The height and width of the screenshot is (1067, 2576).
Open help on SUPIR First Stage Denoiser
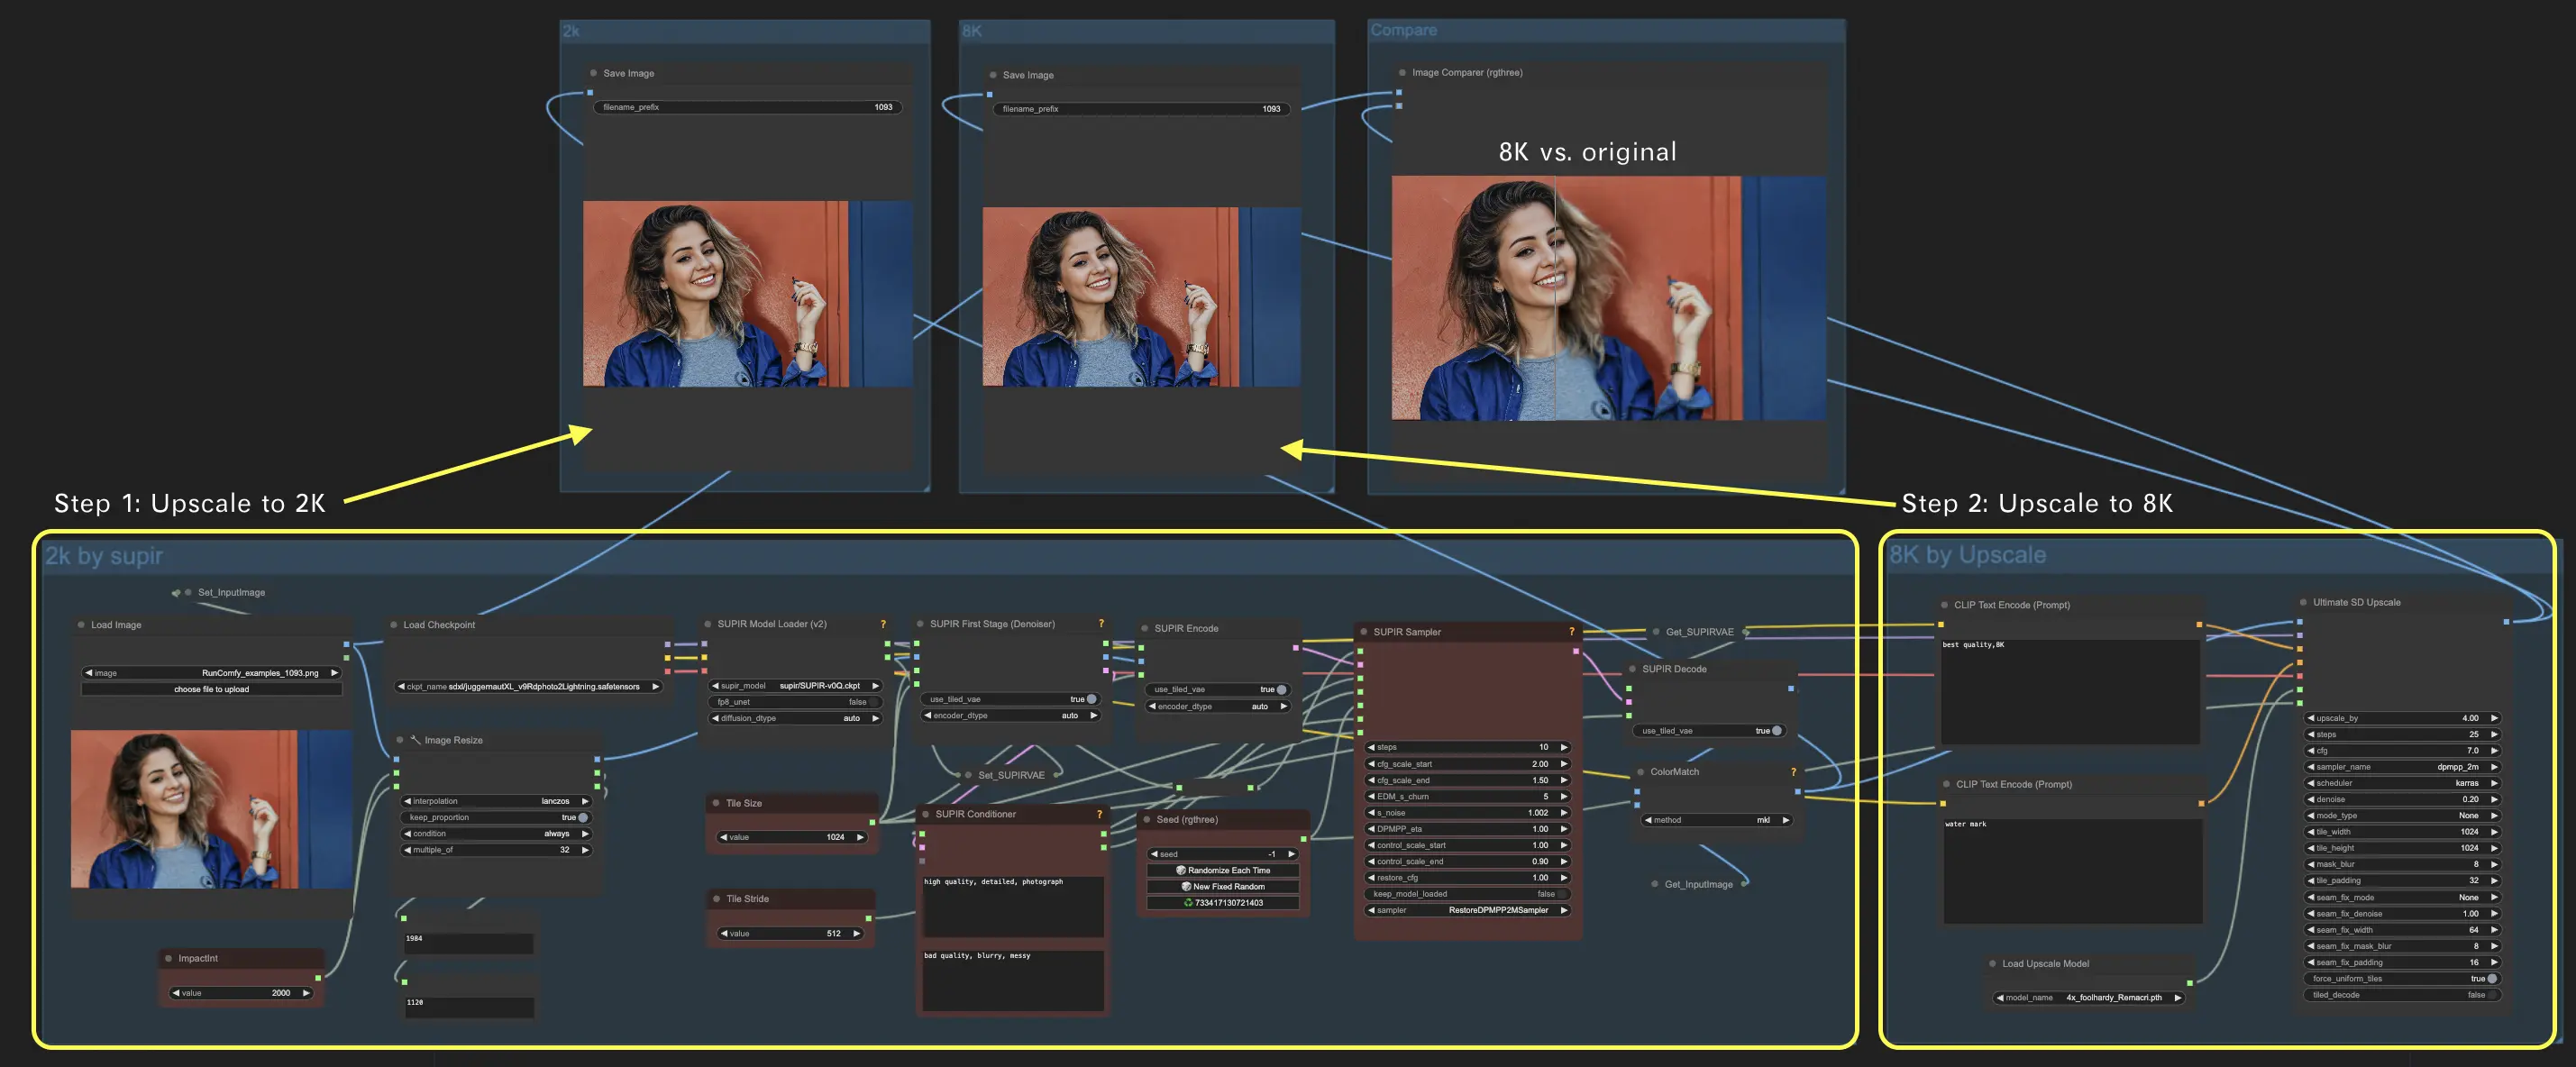(x=1101, y=624)
